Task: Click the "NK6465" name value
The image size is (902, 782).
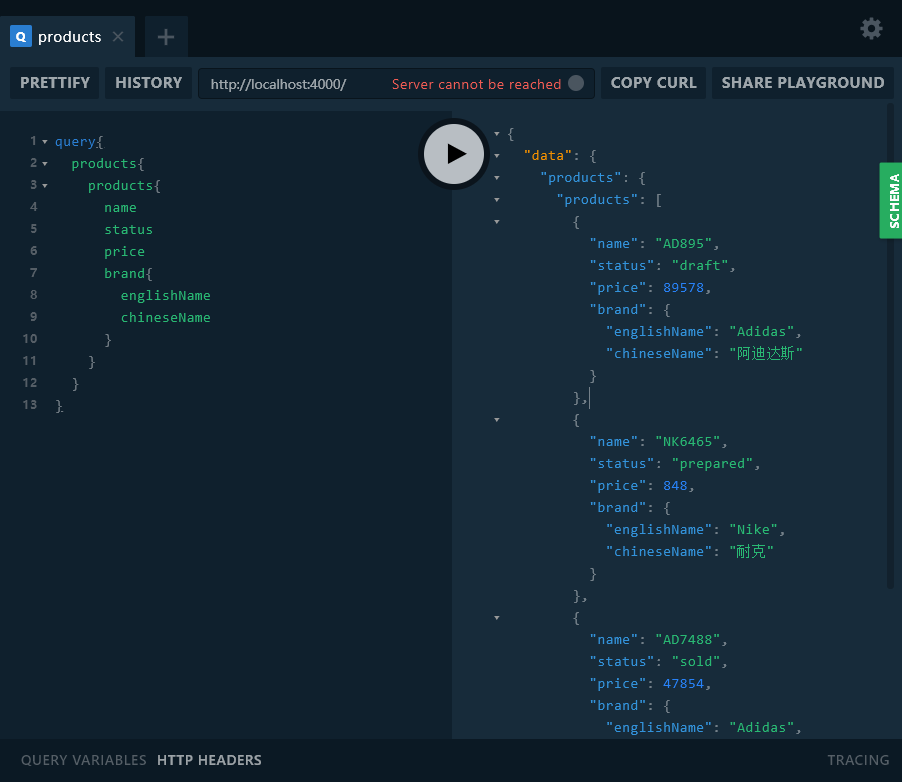Action: (687, 441)
